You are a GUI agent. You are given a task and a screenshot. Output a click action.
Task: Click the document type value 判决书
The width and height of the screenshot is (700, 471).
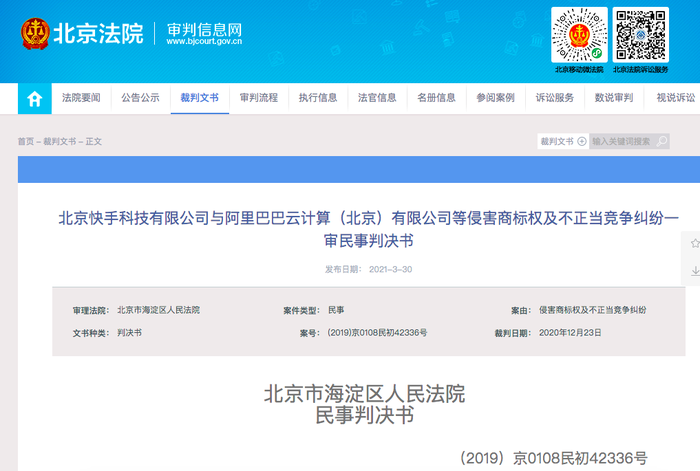[129, 333]
